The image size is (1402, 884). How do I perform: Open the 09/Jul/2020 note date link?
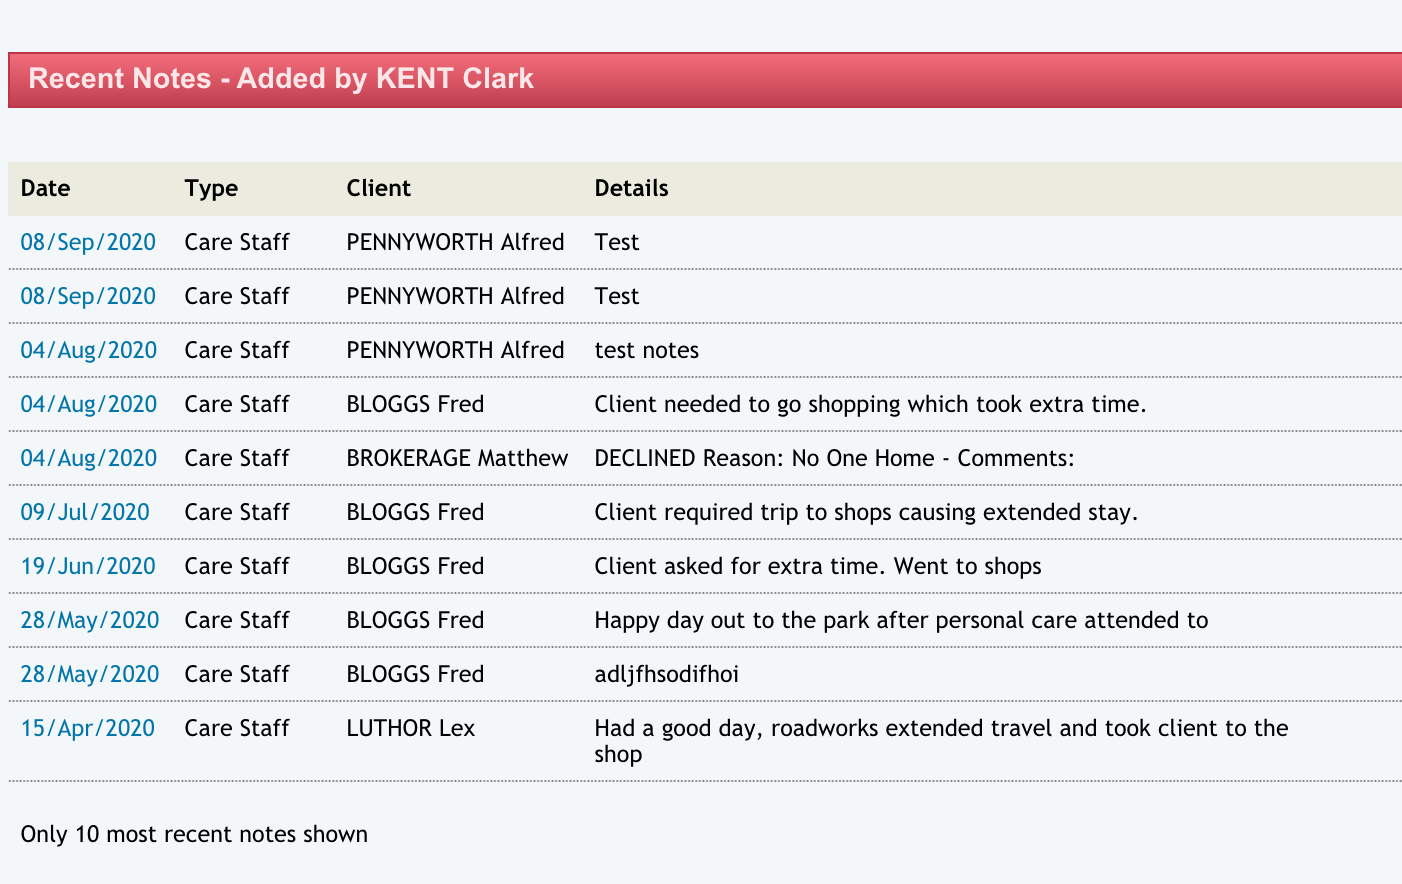coord(85,512)
